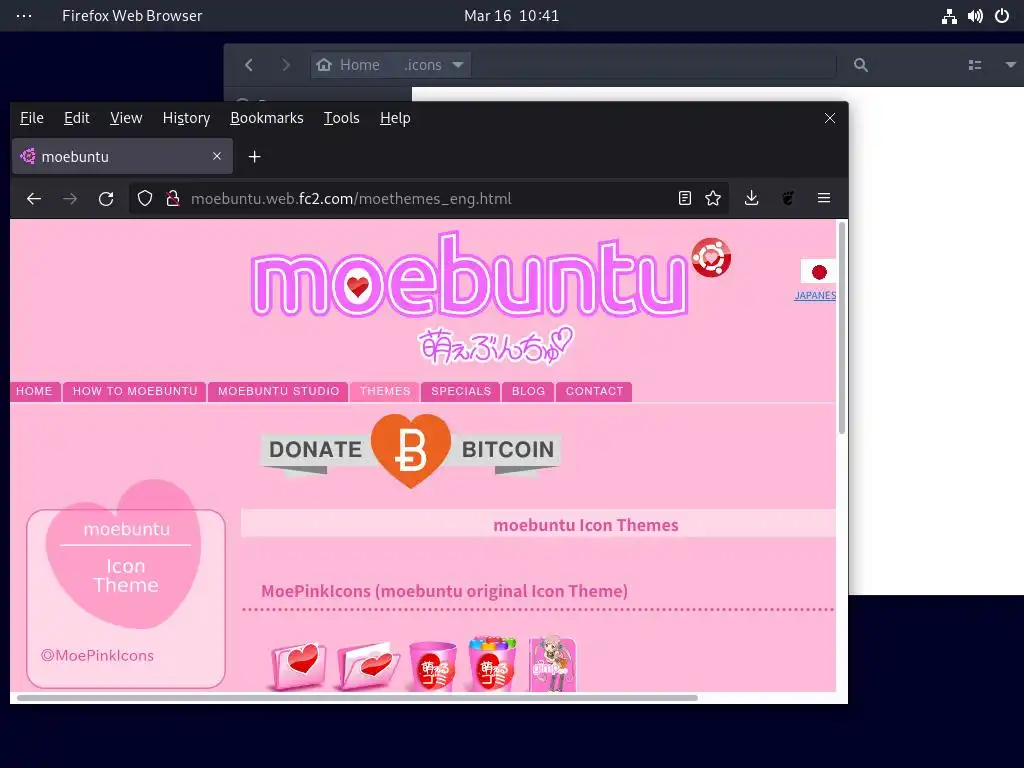Click the moebuntu Icon Themes heading
1024x768 pixels.
click(x=586, y=525)
